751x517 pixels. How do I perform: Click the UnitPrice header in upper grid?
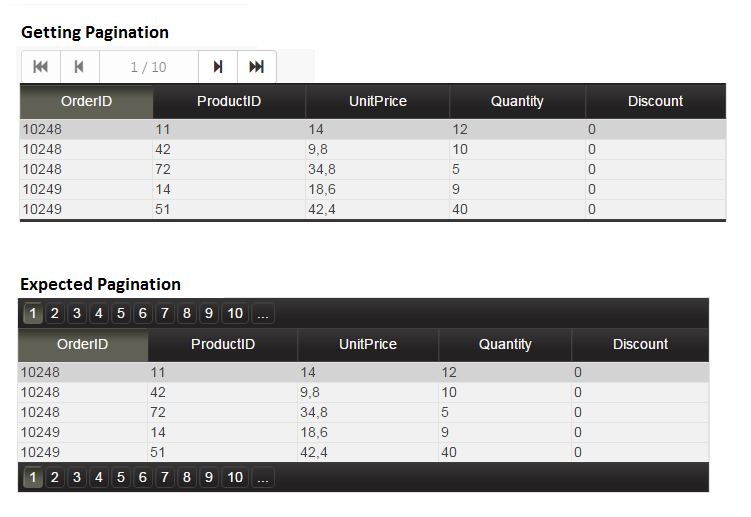click(x=377, y=102)
